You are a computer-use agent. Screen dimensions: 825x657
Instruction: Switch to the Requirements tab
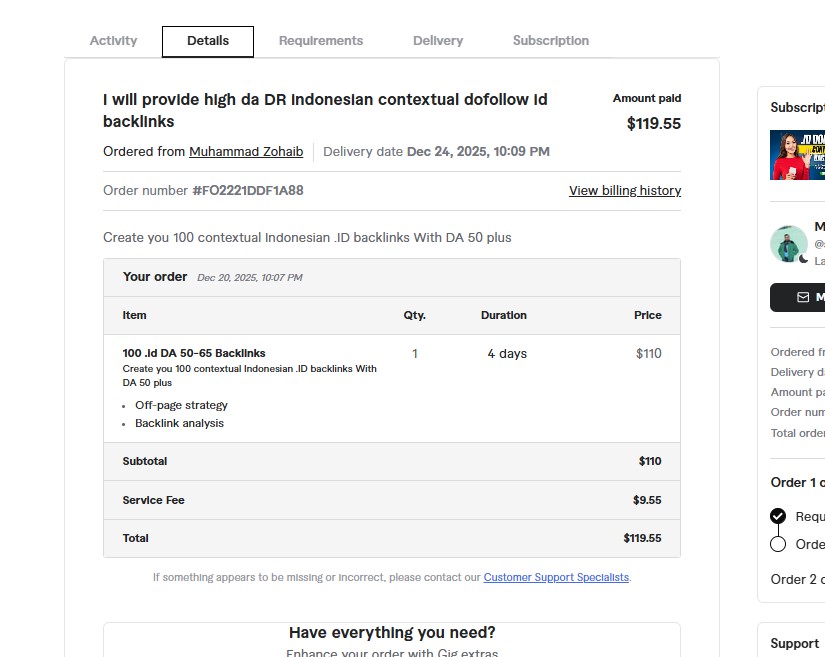[x=321, y=41]
